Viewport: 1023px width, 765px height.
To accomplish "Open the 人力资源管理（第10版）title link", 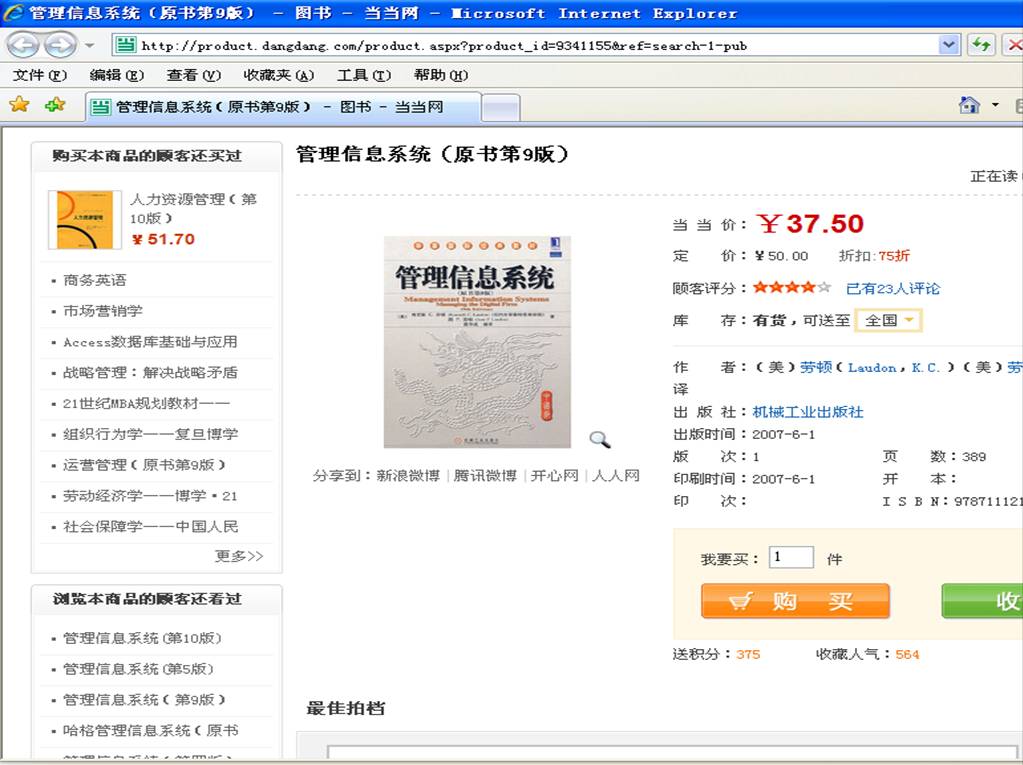I will click(x=193, y=208).
